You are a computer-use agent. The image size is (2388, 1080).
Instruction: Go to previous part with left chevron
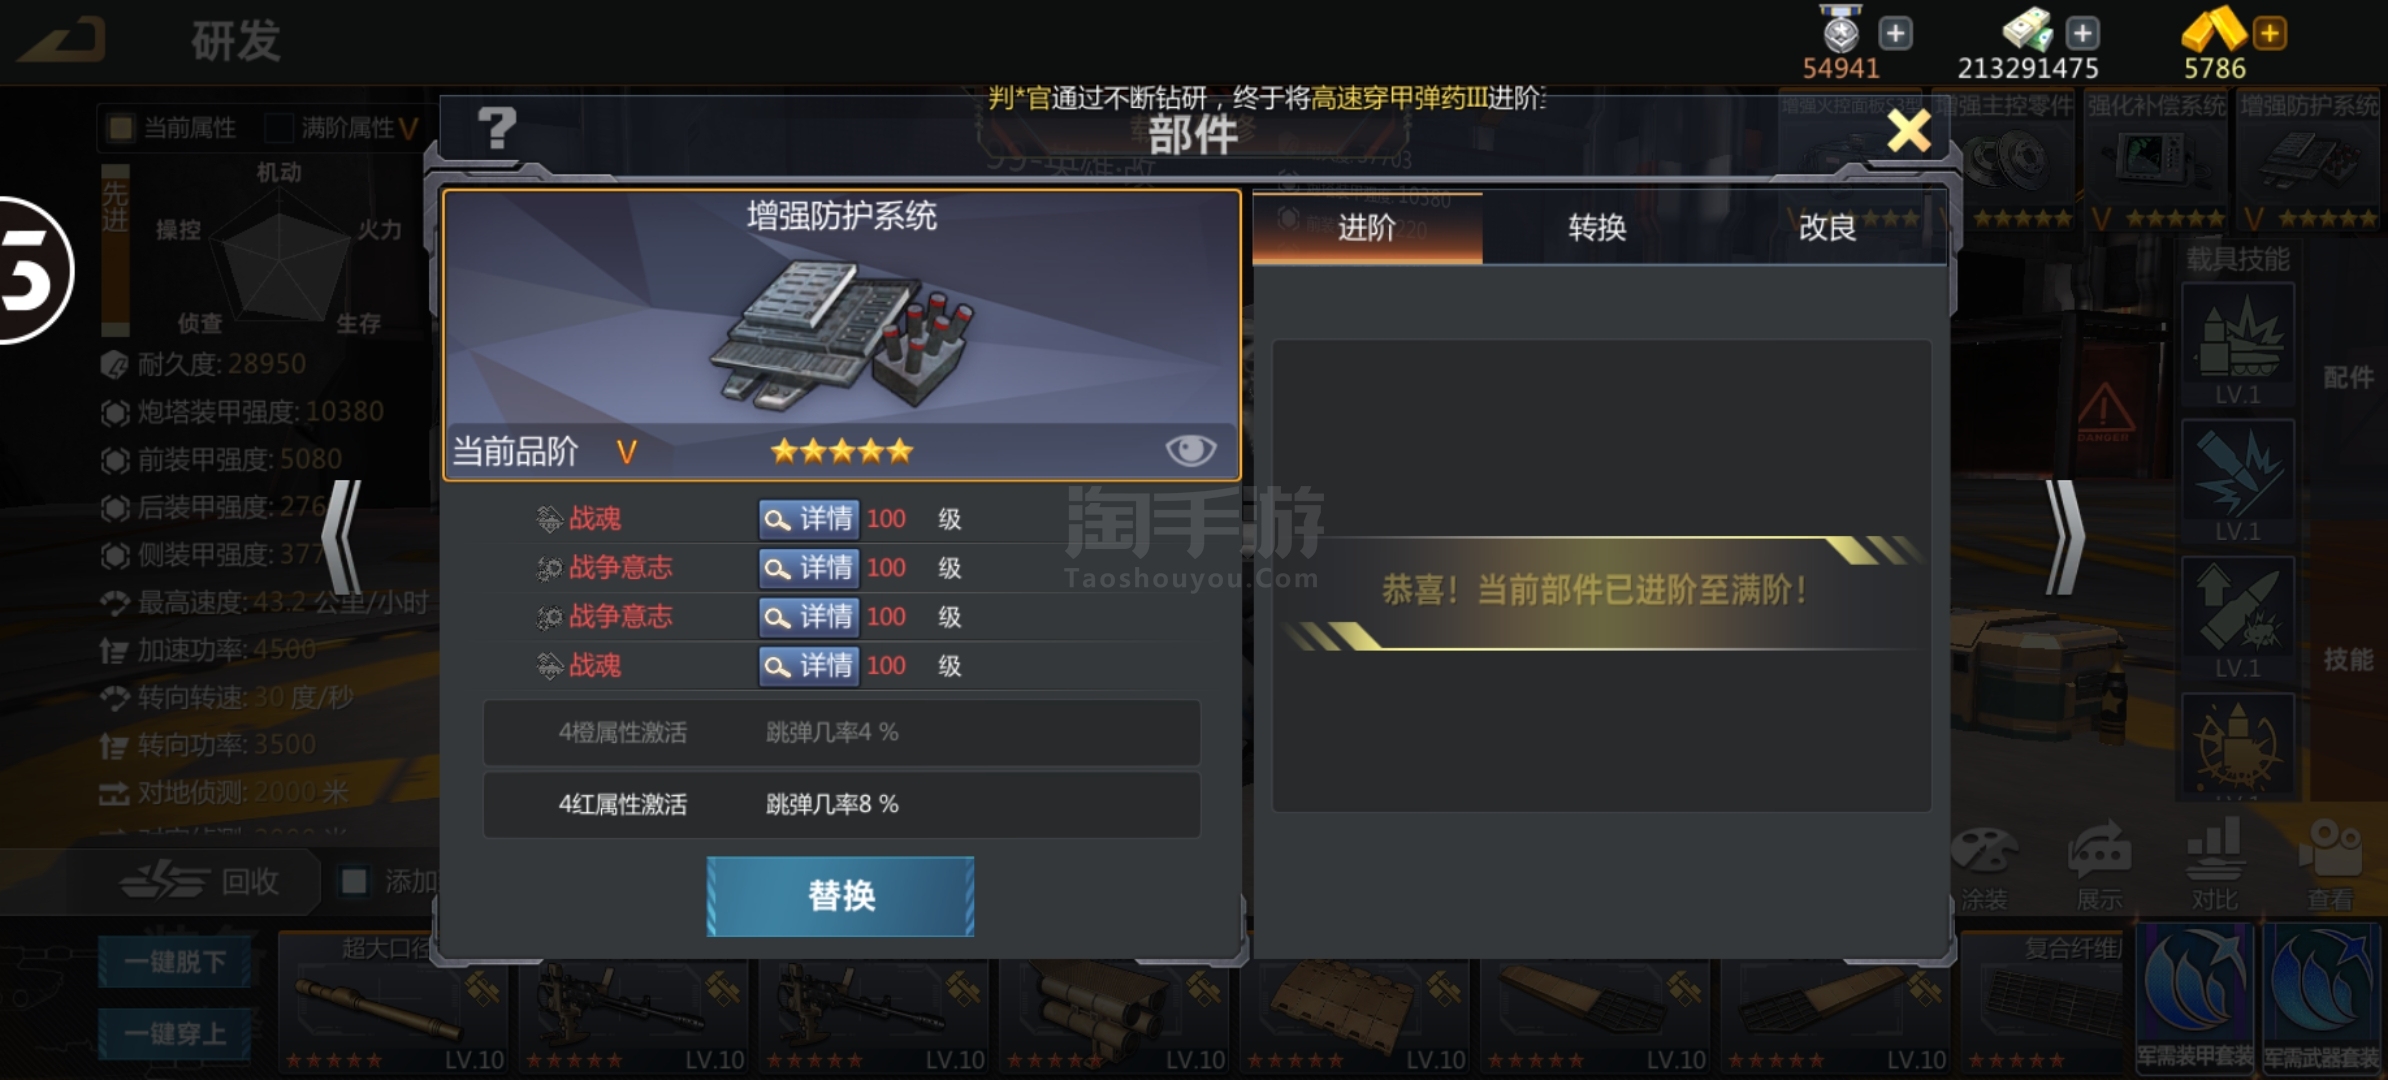[x=343, y=537]
